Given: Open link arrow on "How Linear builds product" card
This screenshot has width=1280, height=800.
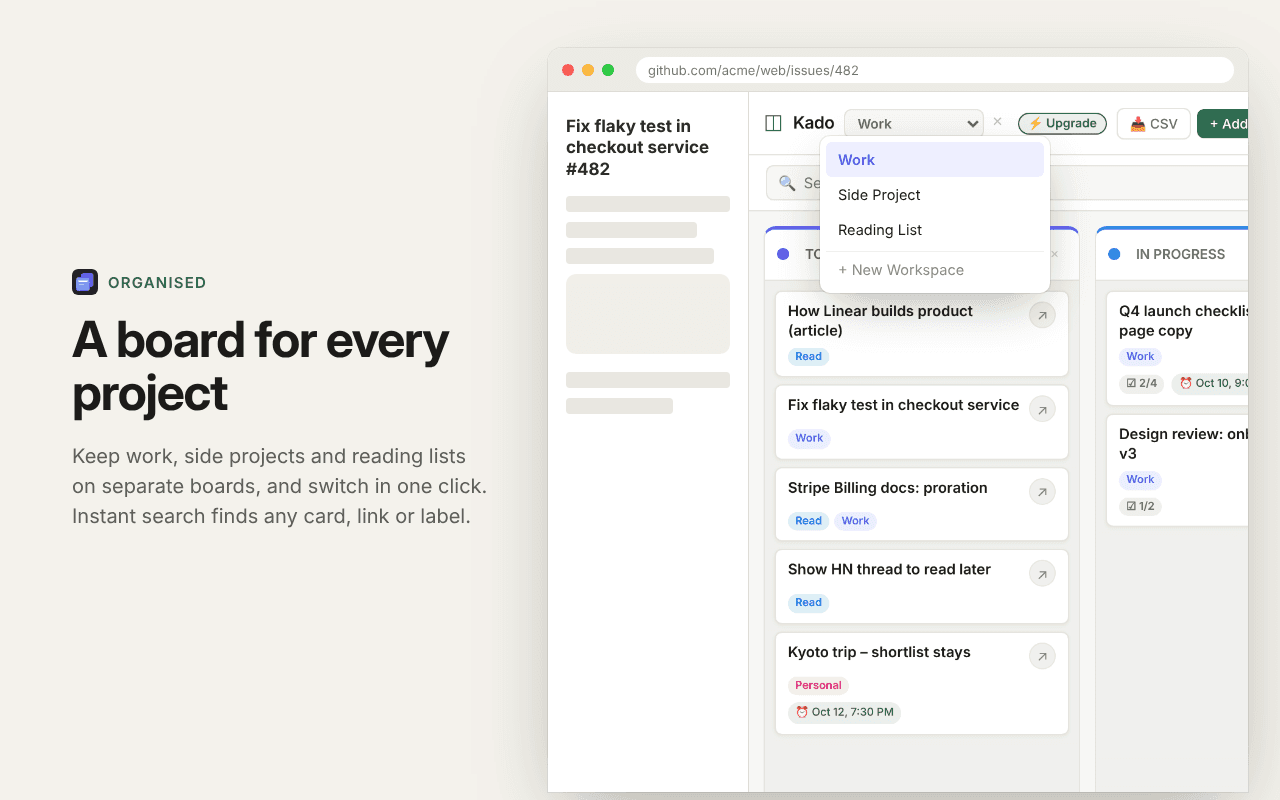Looking at the screenshot, I should click(x=1042, y=316).
